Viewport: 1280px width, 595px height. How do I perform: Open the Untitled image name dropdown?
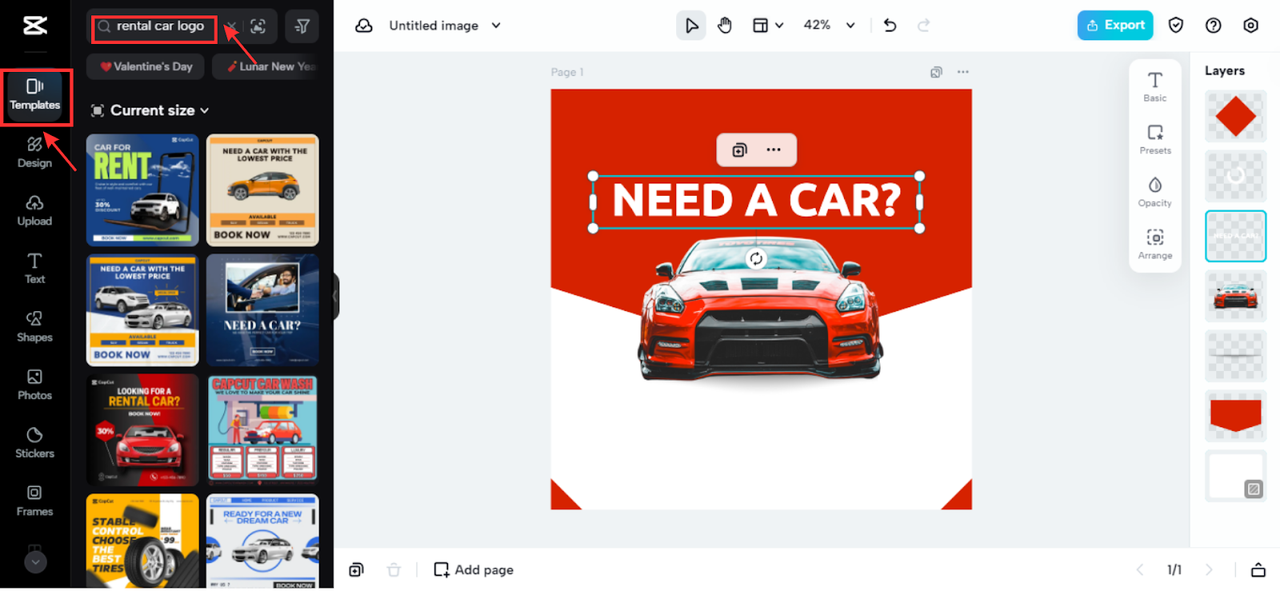(445, 26)
